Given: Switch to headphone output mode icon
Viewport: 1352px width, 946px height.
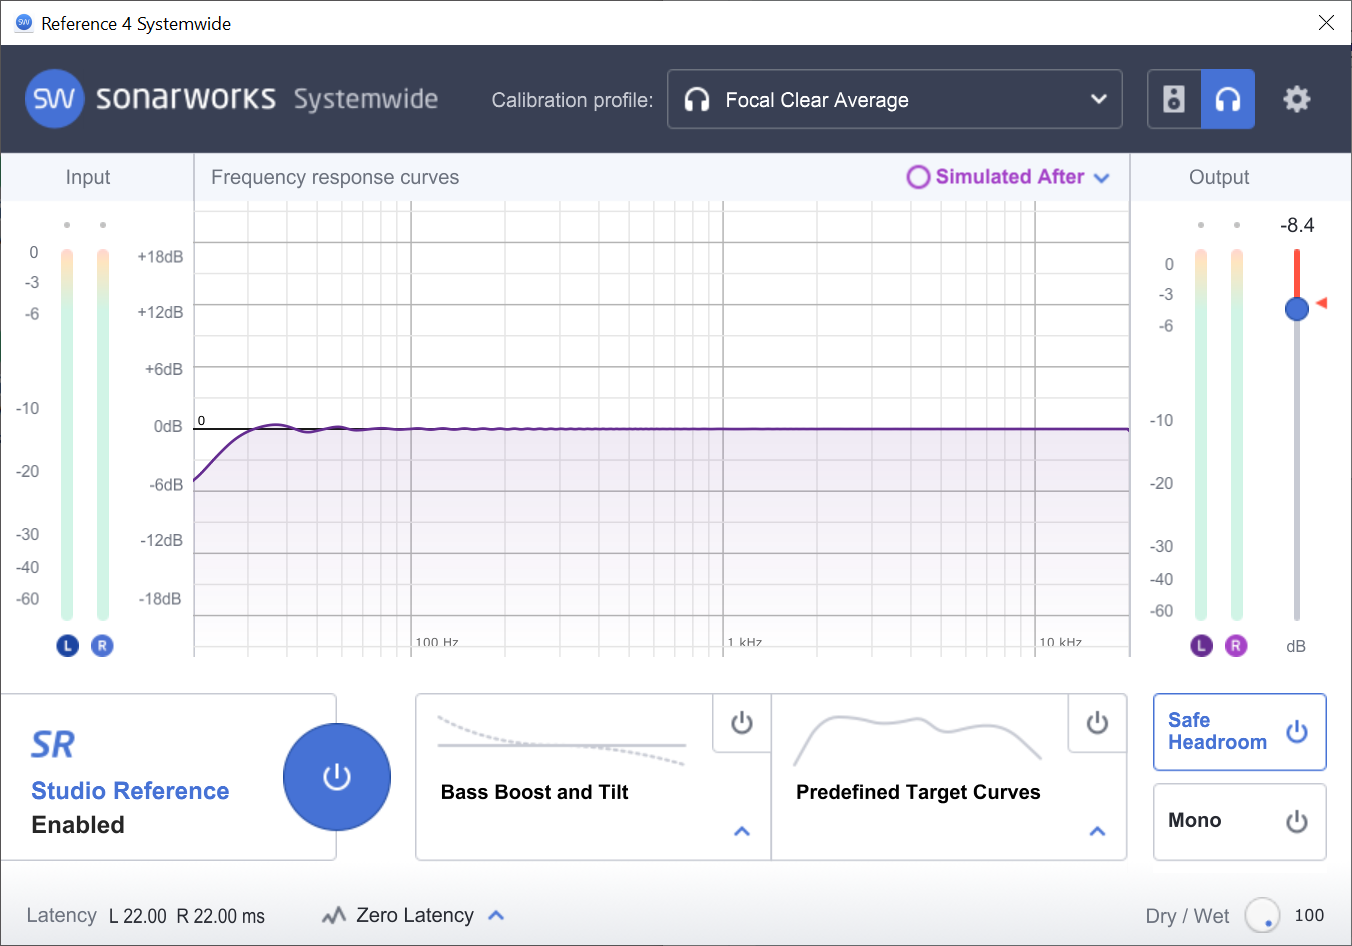Looking at the screenshot, I should [1228, 99].
